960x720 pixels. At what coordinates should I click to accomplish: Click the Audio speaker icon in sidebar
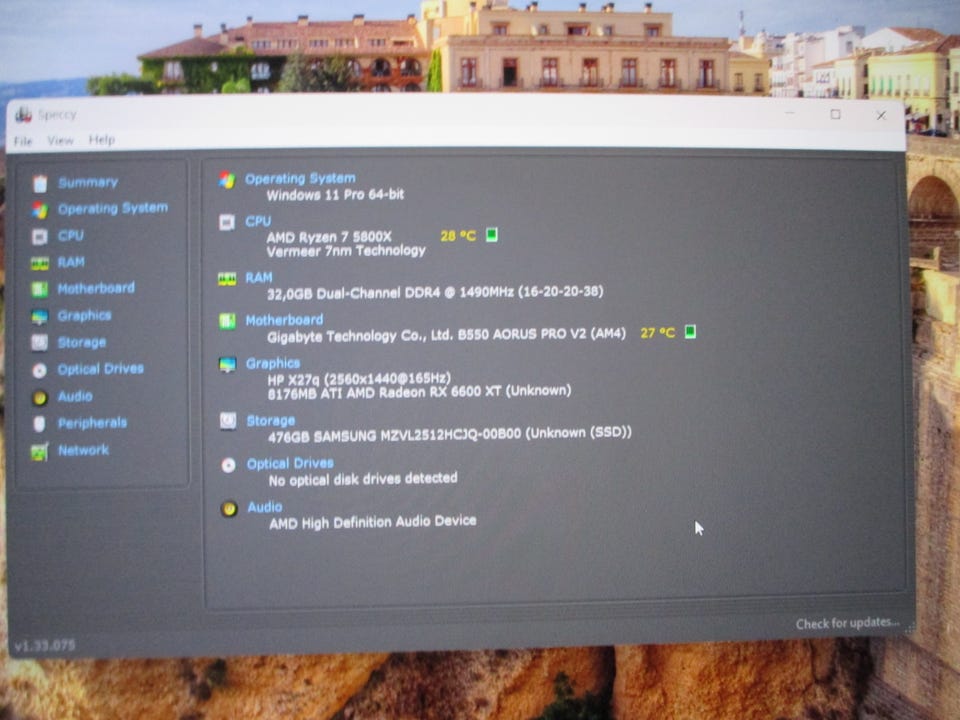point(40,397)
